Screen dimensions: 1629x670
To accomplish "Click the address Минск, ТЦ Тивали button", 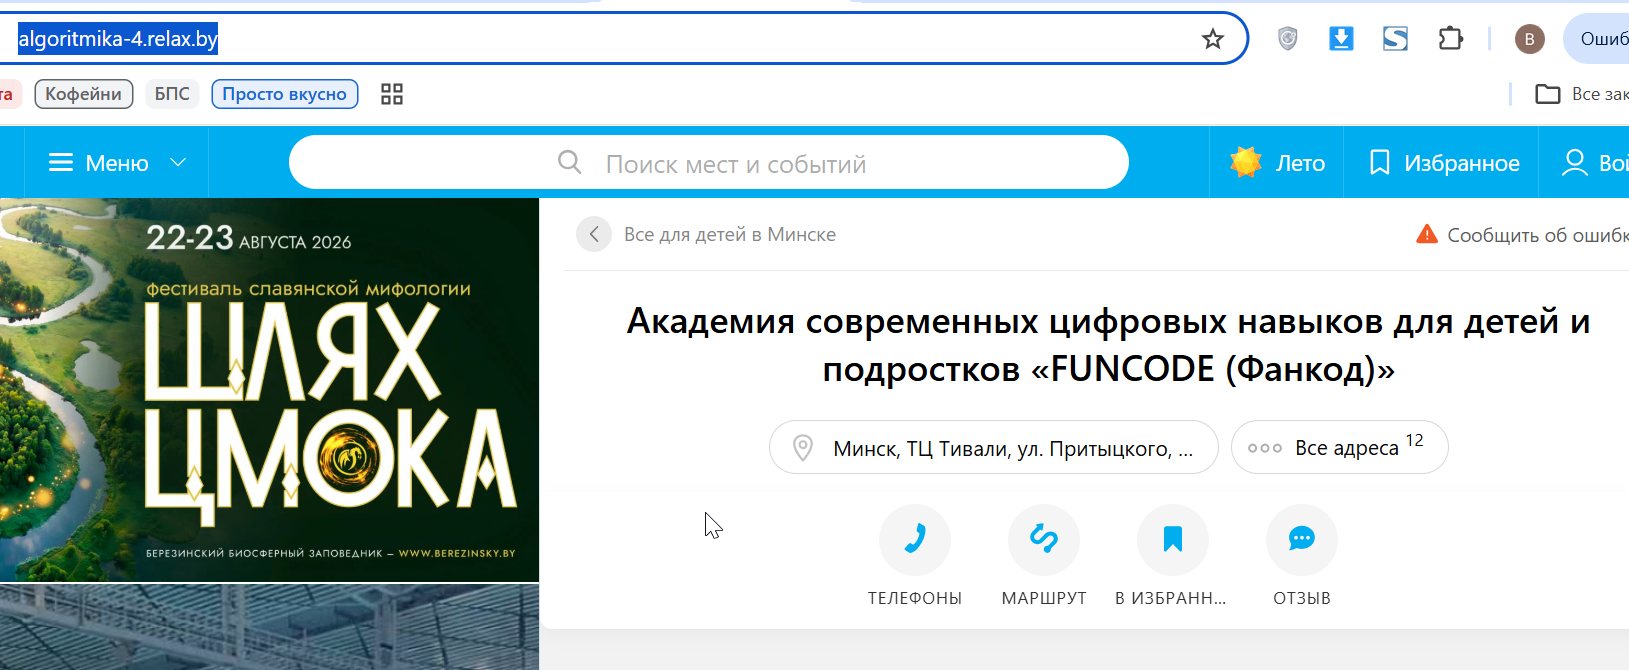I will pos(994,447).
